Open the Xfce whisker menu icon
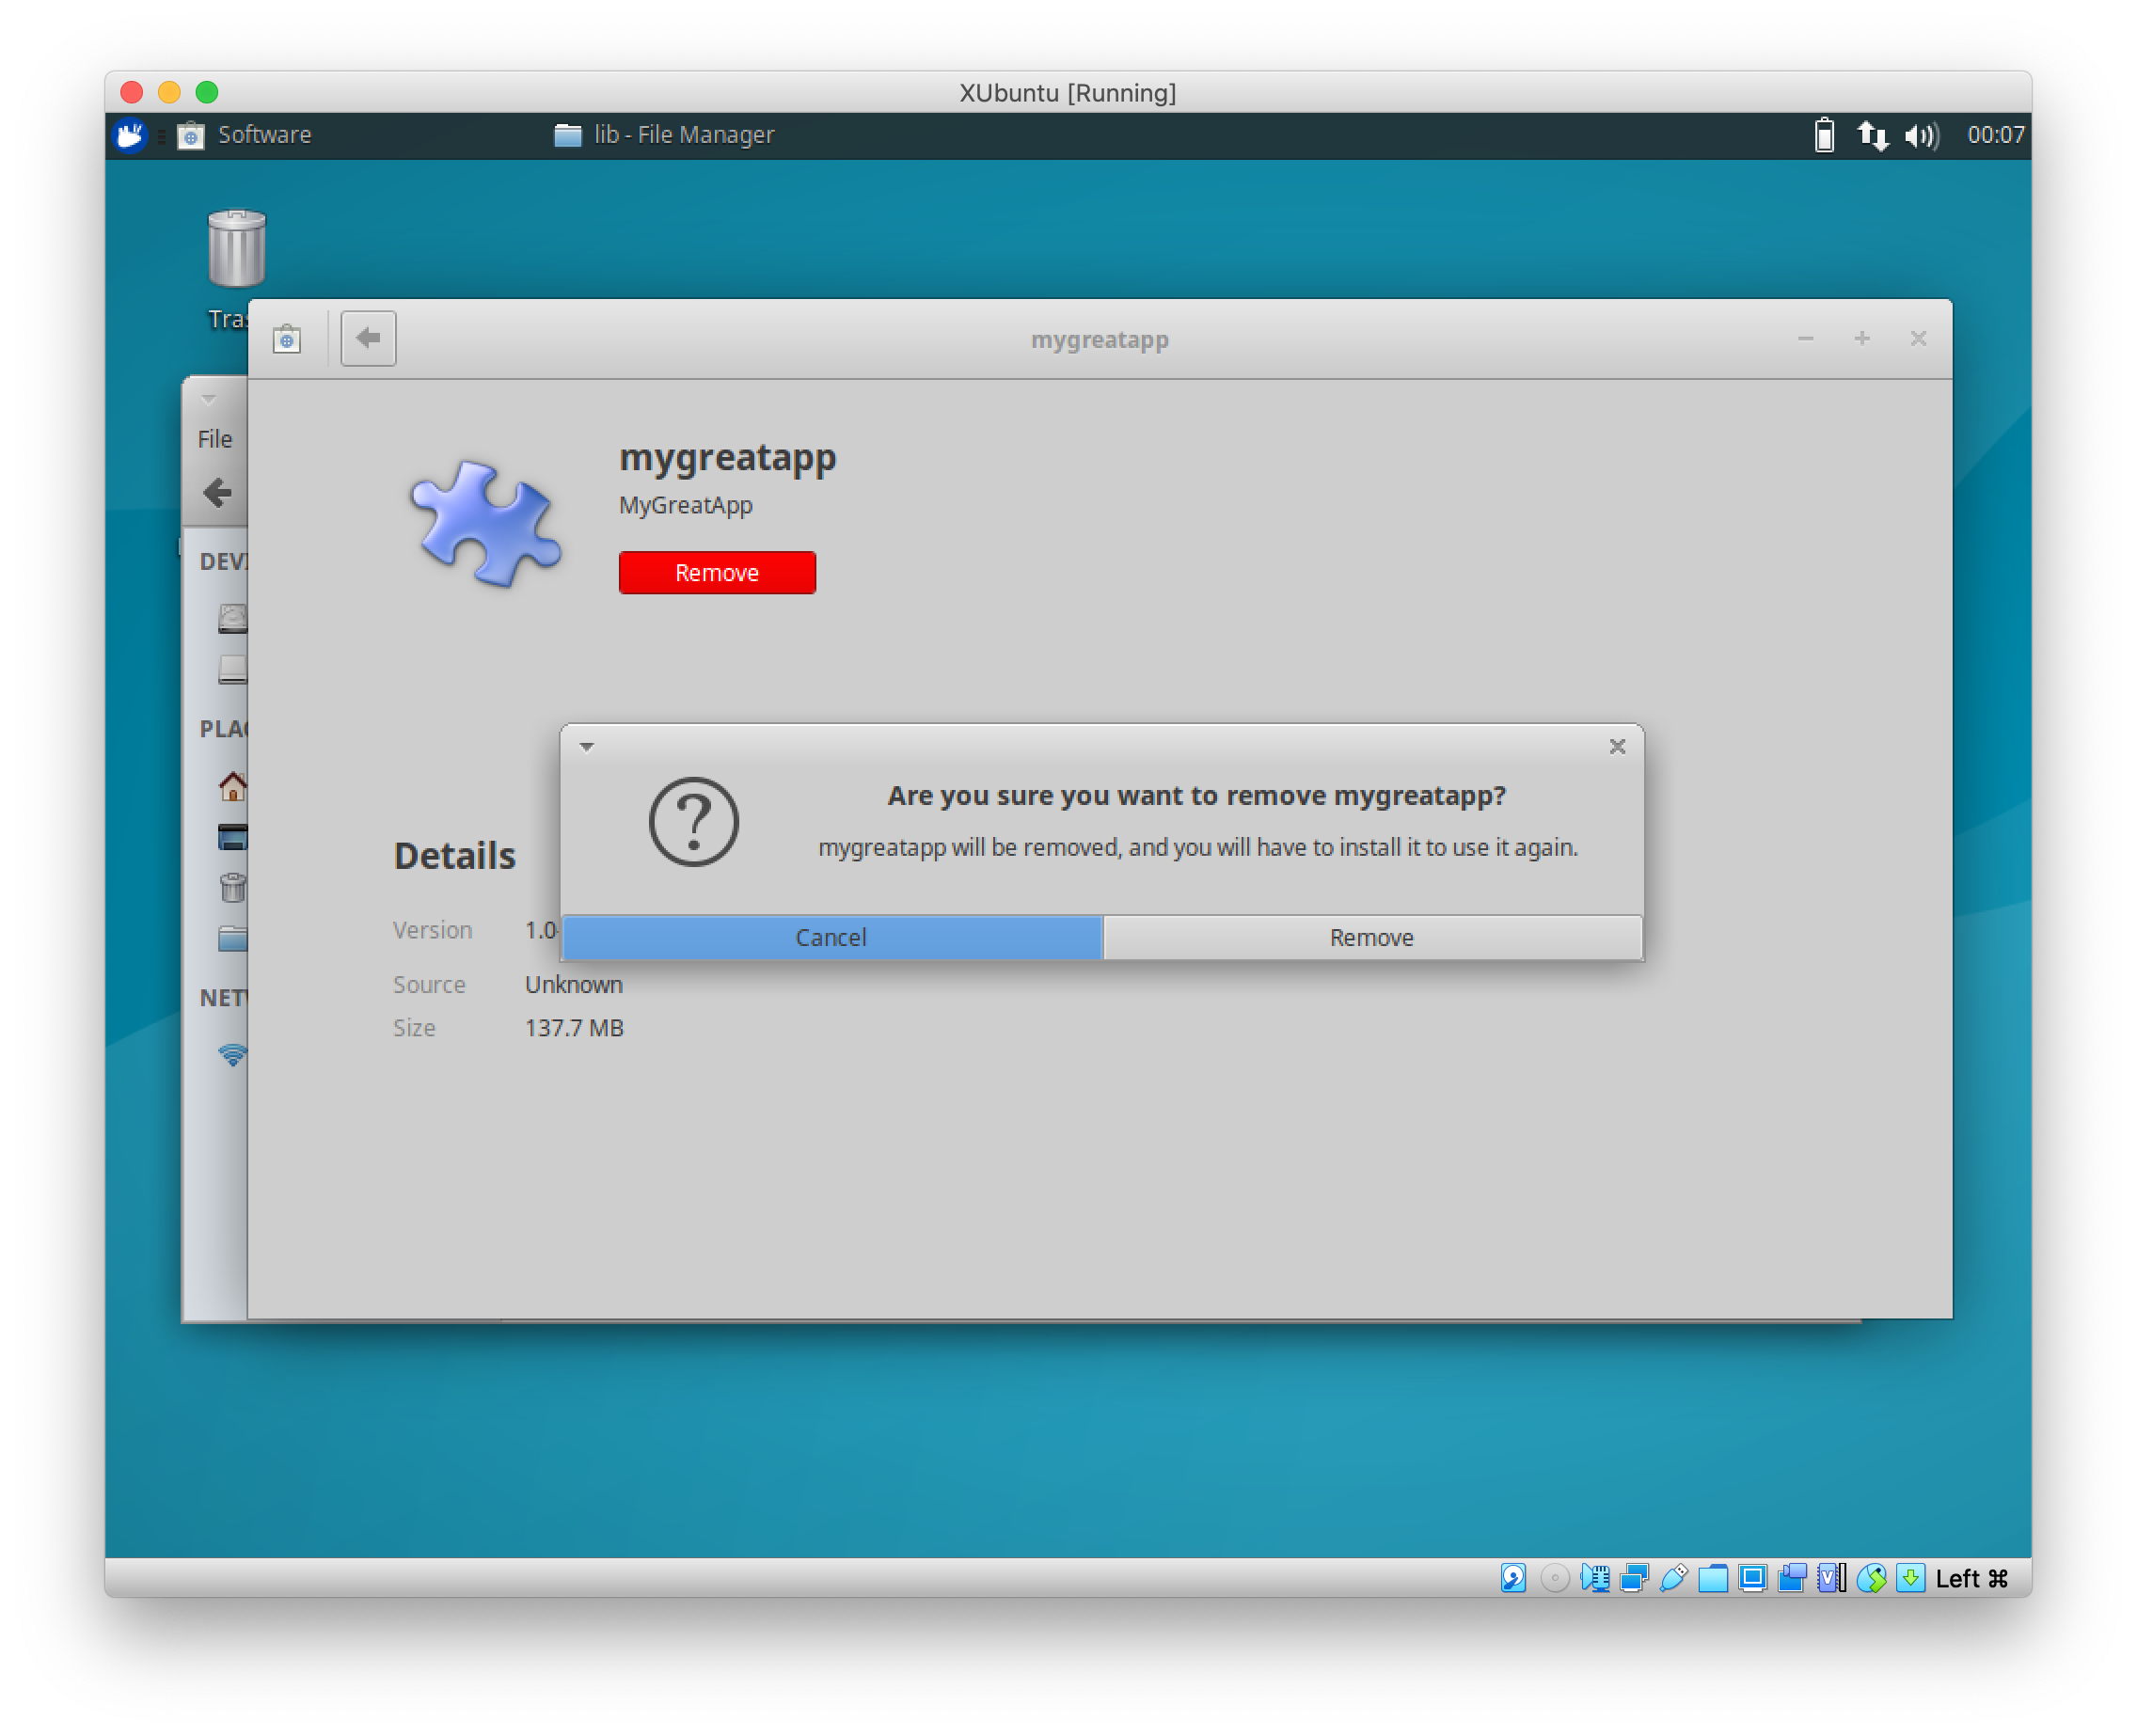This screenshot has height=1736, width=2137. [130, 134]
